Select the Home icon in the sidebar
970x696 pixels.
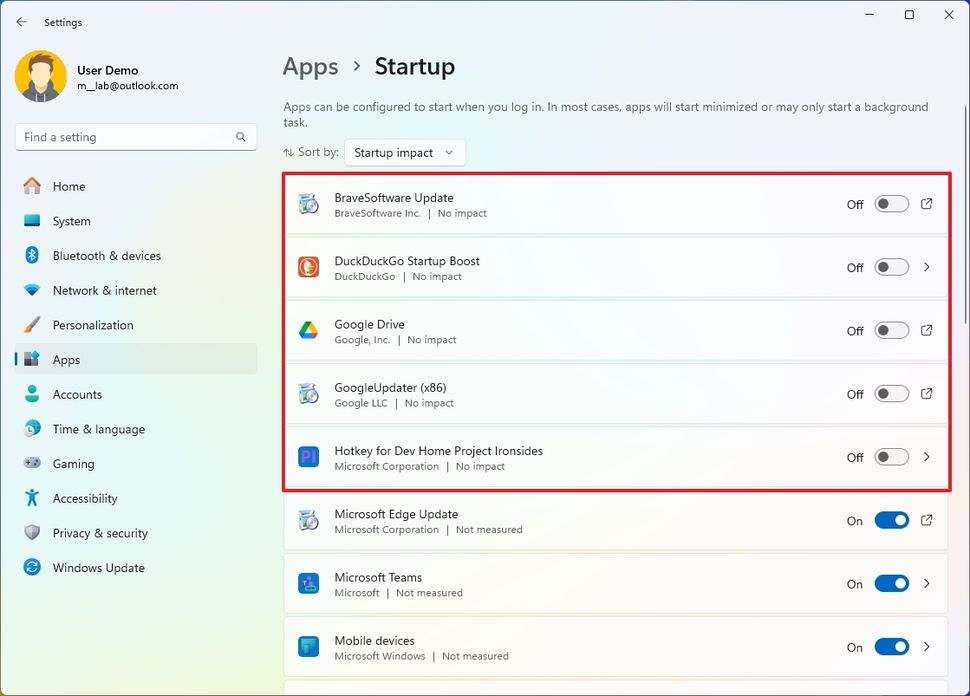click(x=31, y=186)
